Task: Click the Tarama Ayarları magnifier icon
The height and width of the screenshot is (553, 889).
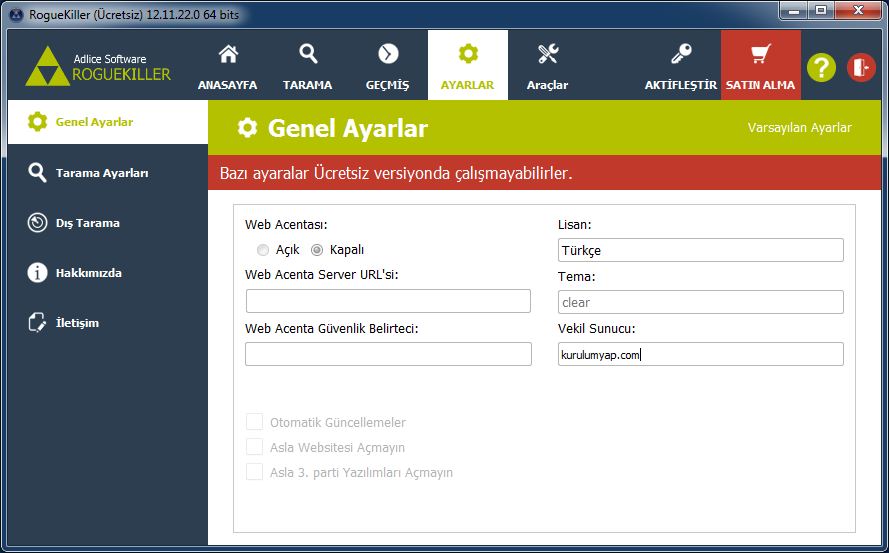Action: tap(37, 172)
